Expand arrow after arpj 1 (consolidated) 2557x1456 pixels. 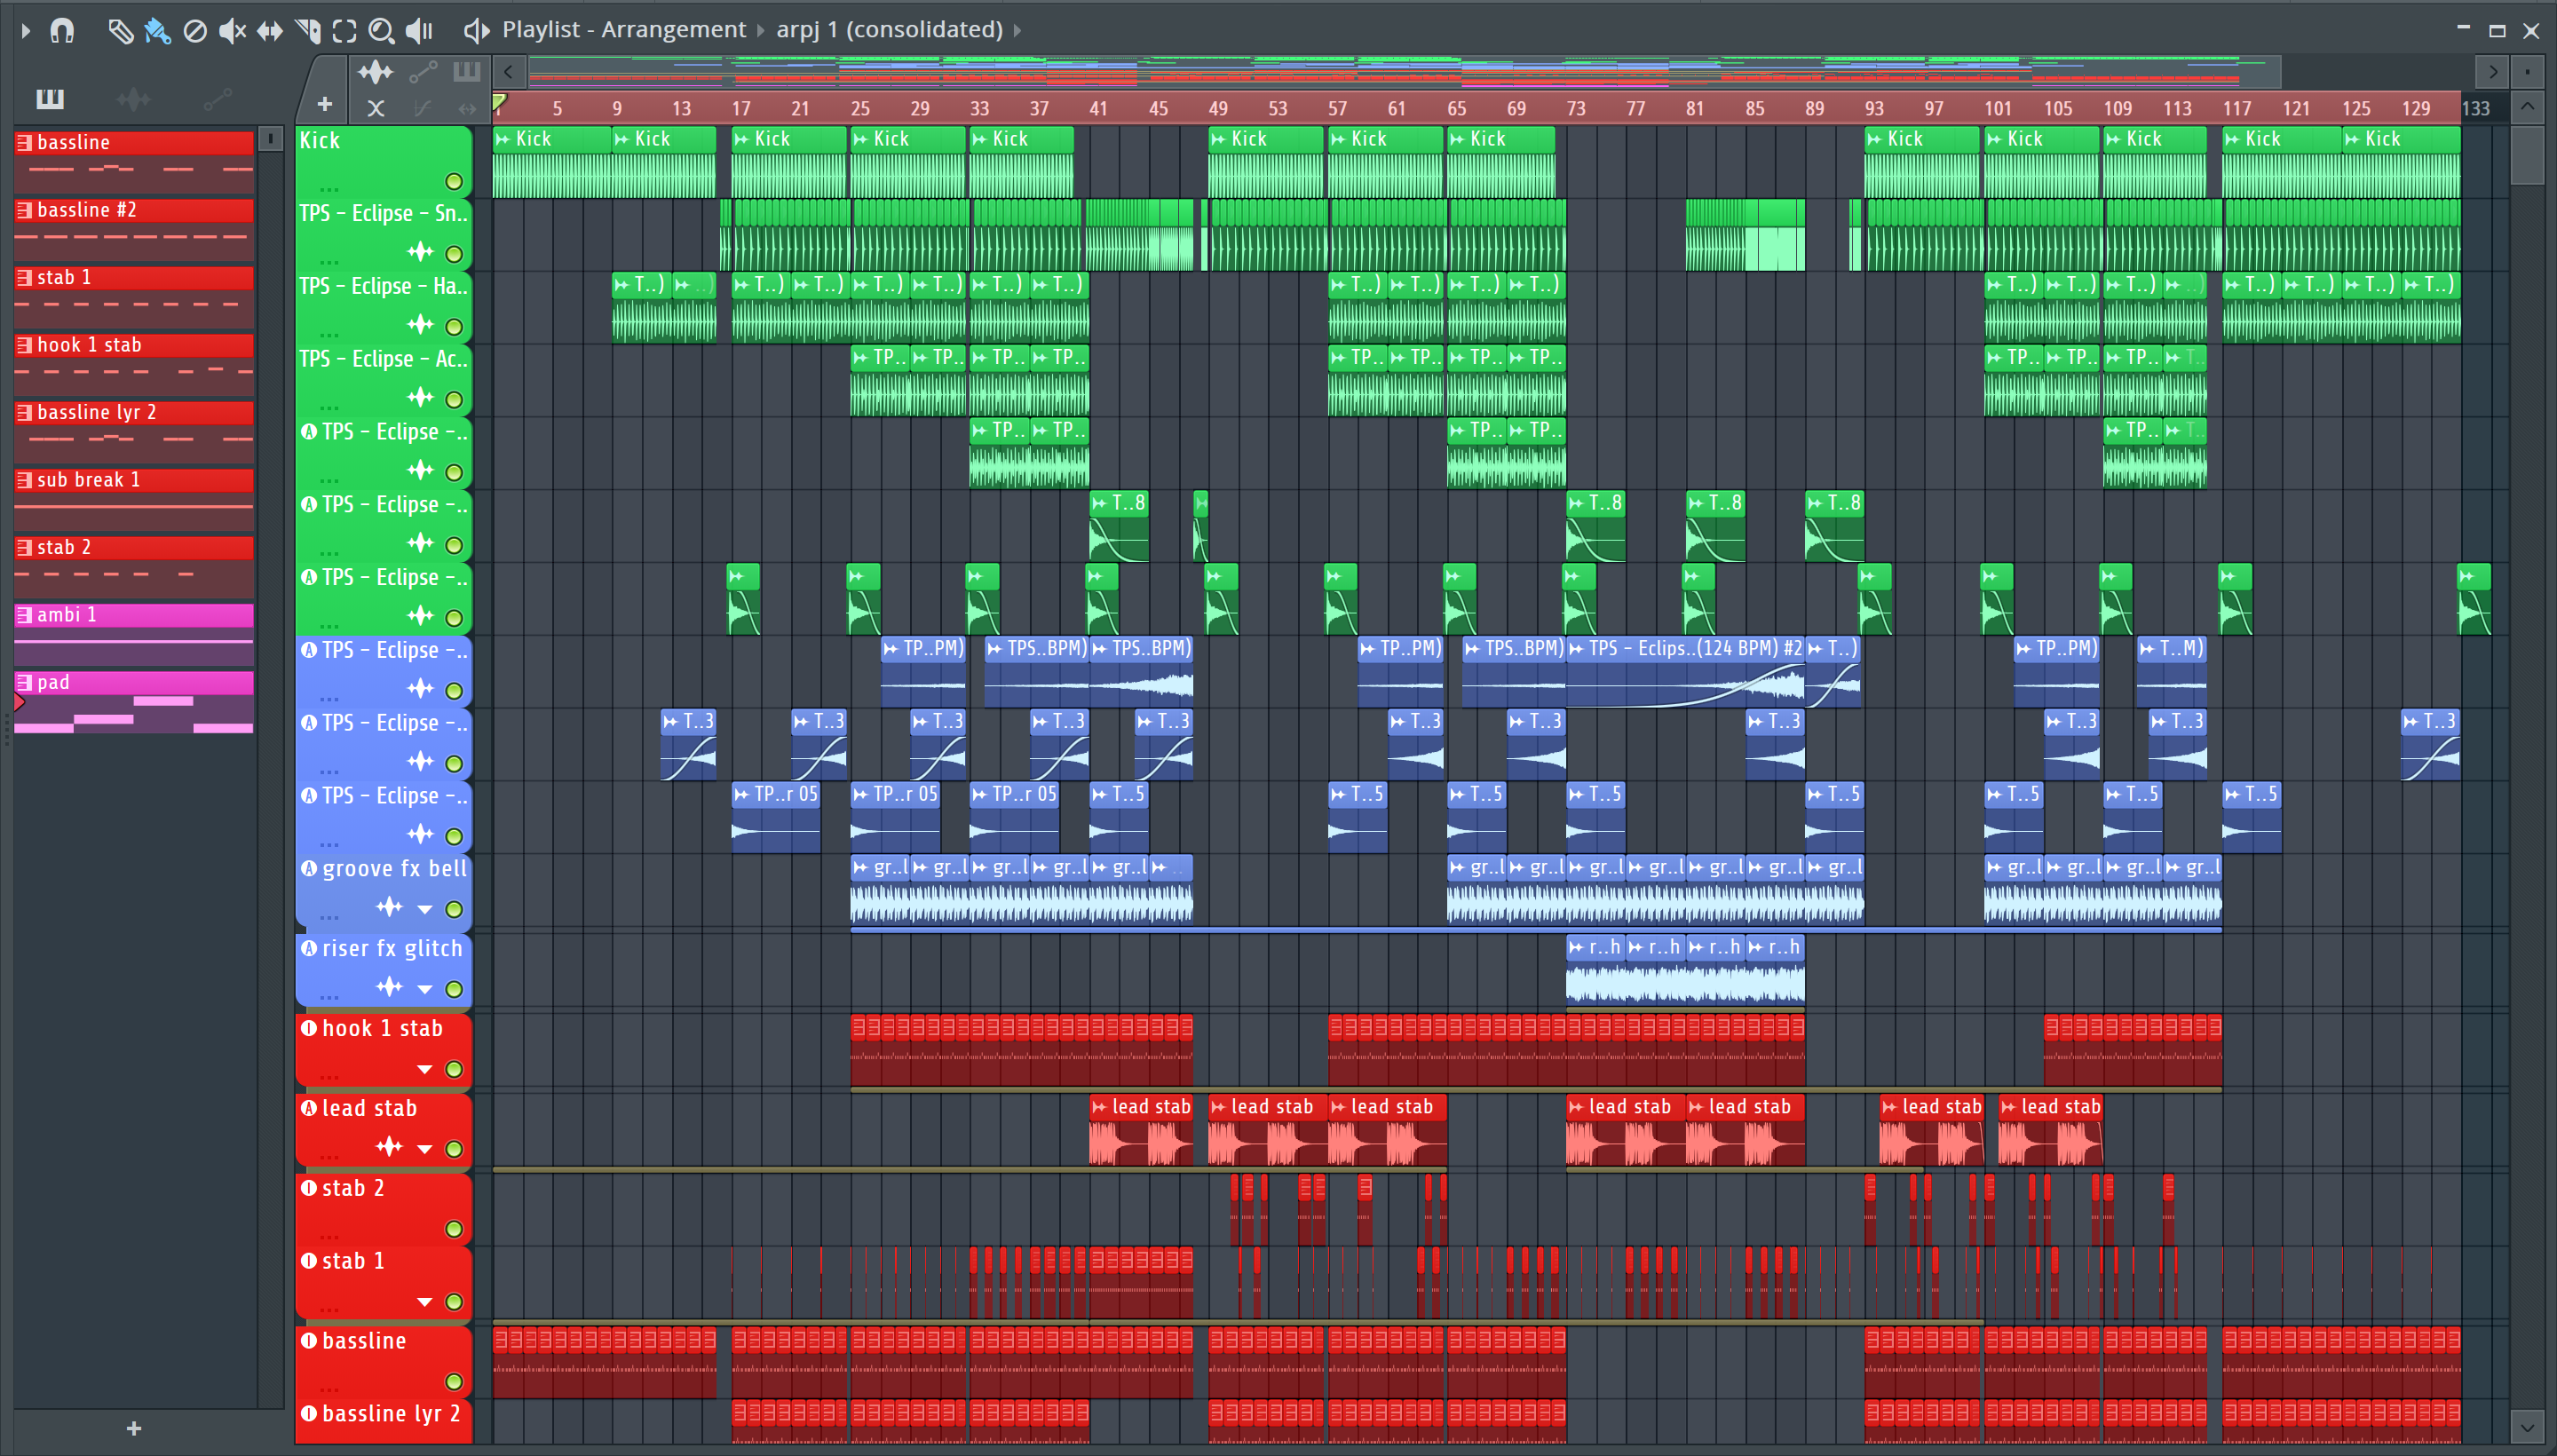[1018, 30]
